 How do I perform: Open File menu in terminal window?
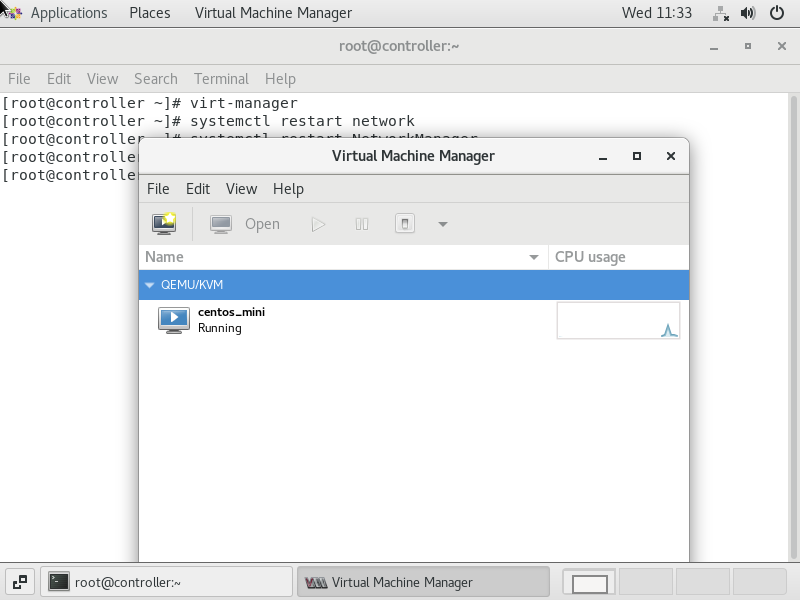coord(19,79)
